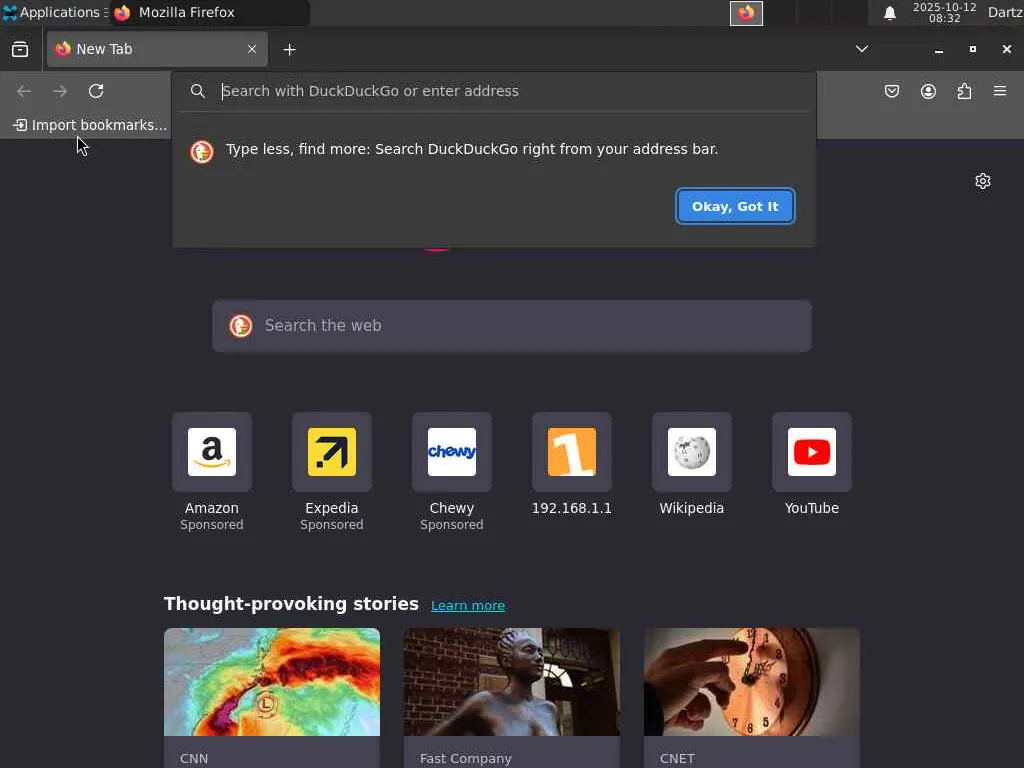
Task: Click the address bar magnifier icon
Action: (x=198, y=91)
